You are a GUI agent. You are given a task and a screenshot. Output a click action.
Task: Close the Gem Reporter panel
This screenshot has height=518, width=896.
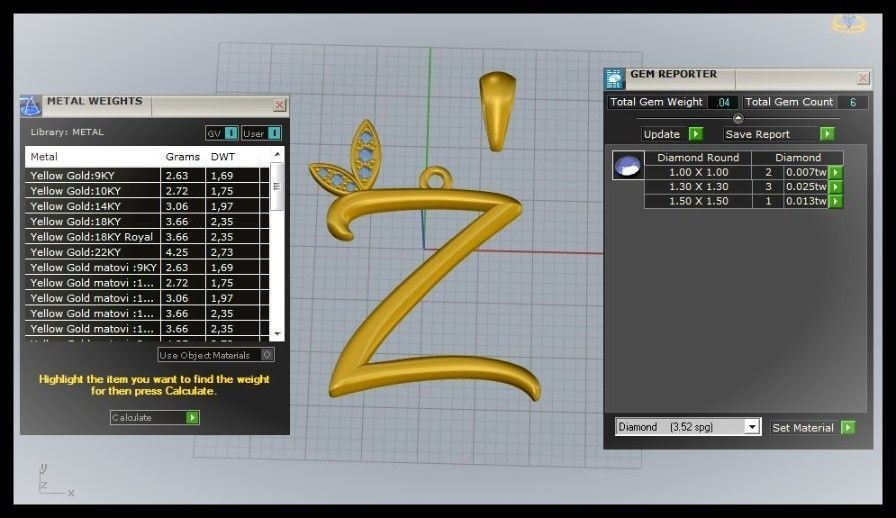(863, 78)
